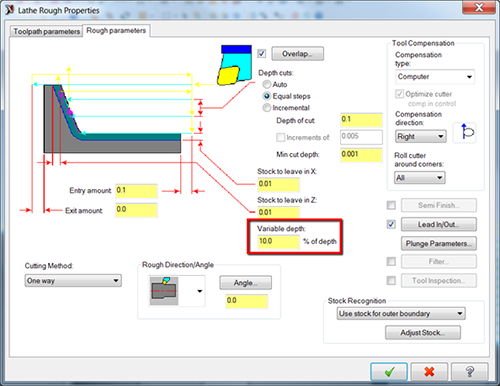Choose Incremental depth cuts radio button
Image resolution: width=500 pixels, height=386 pixels.
pyautogui.click(x=267, y=108)
